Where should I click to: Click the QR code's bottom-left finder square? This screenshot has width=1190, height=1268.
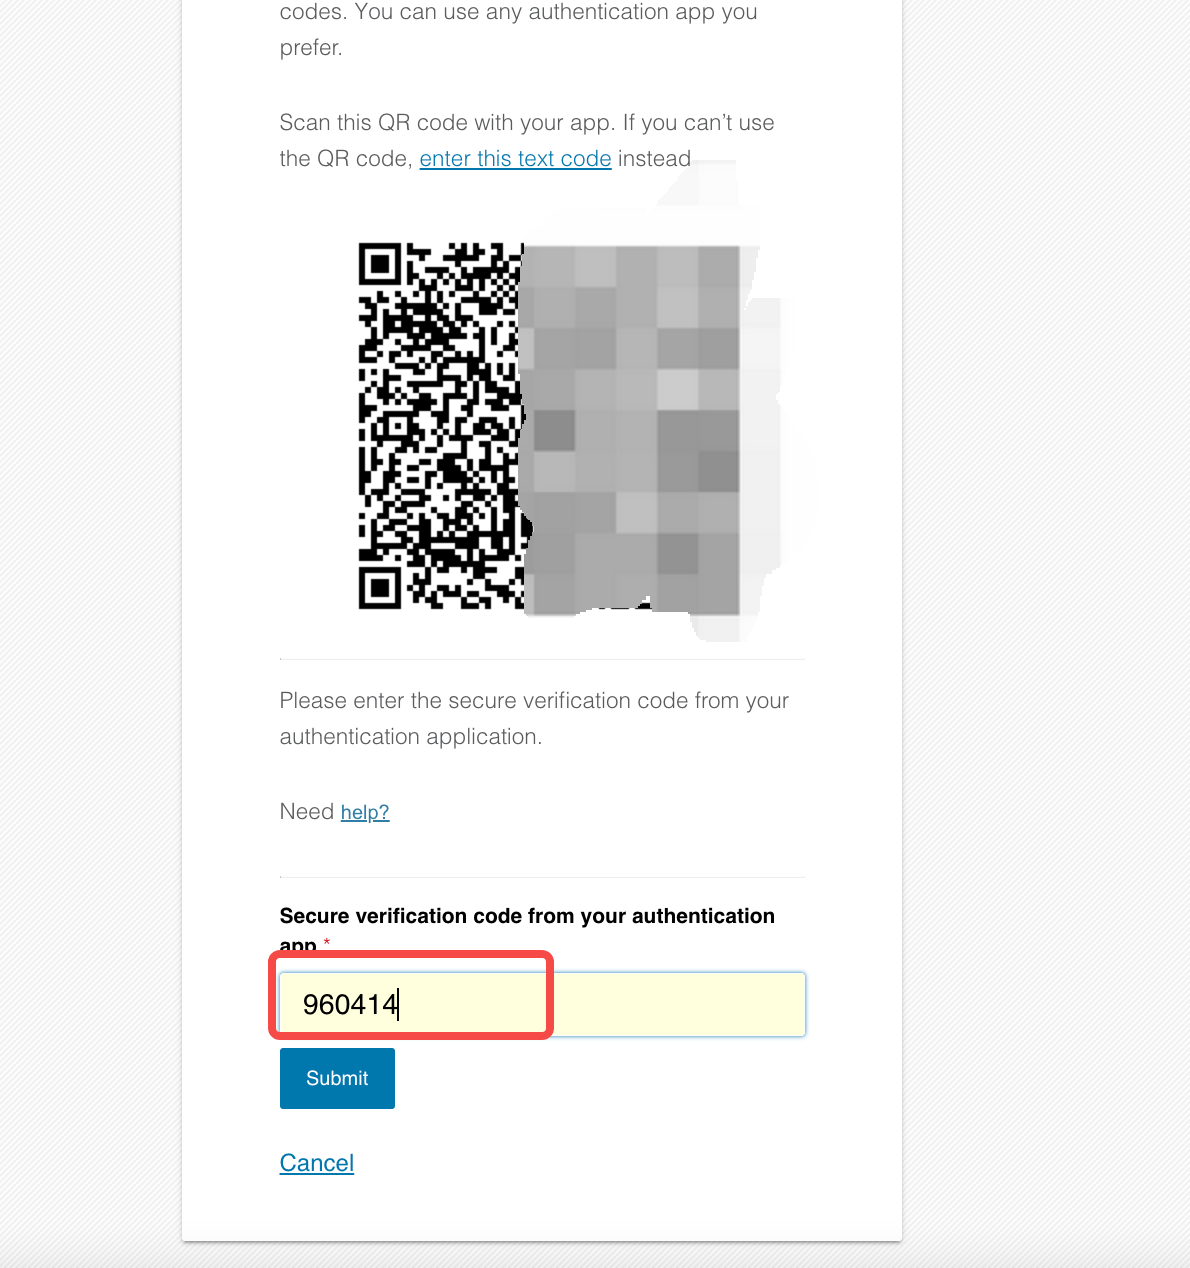pyautogui.click(x=380, y=588)
